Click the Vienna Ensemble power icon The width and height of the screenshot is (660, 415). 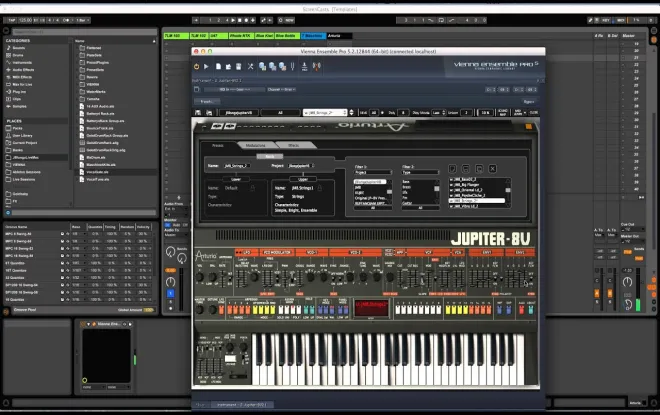click(197, 67)
